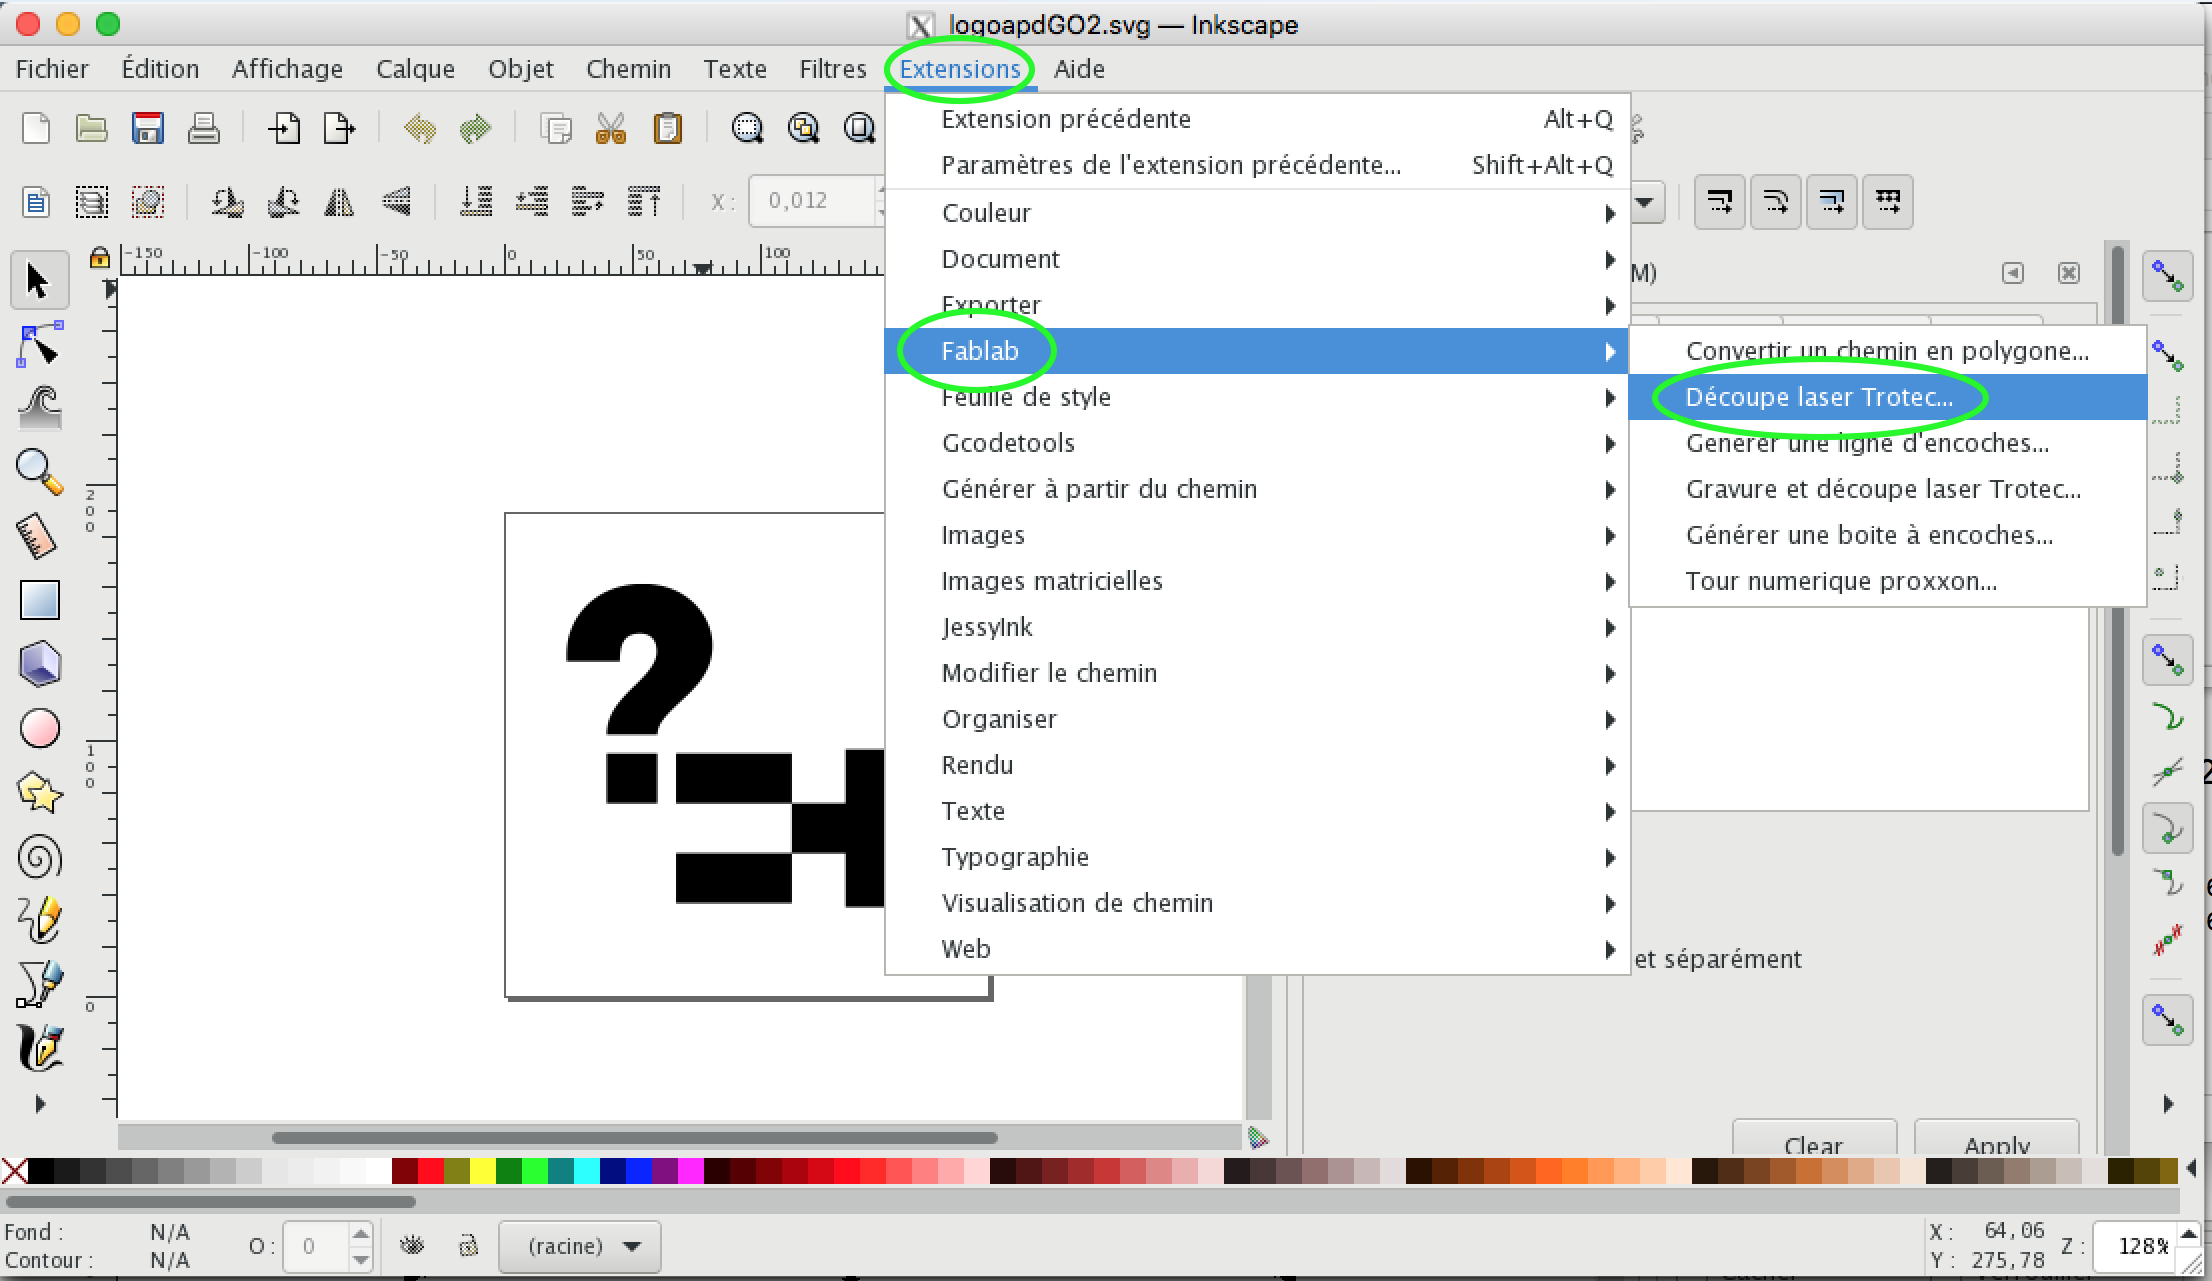
Task: Select the Node editing tool
Action: pyautogui.click(x=39, y=345)
